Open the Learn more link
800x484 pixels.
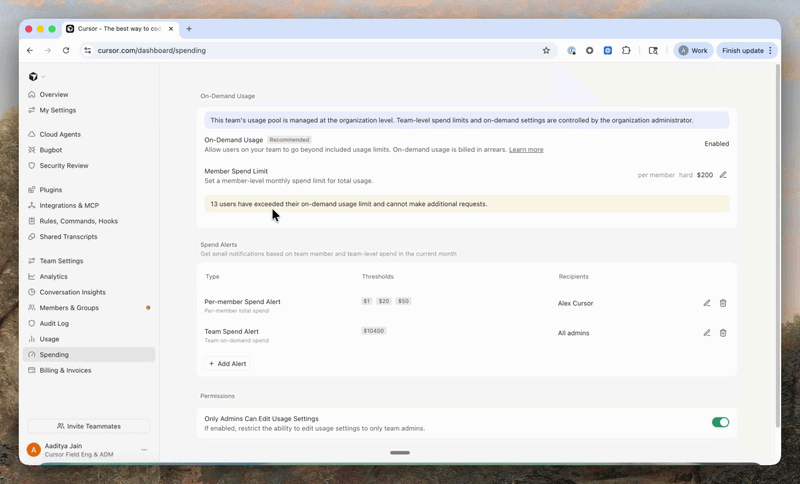pos(526,149)
